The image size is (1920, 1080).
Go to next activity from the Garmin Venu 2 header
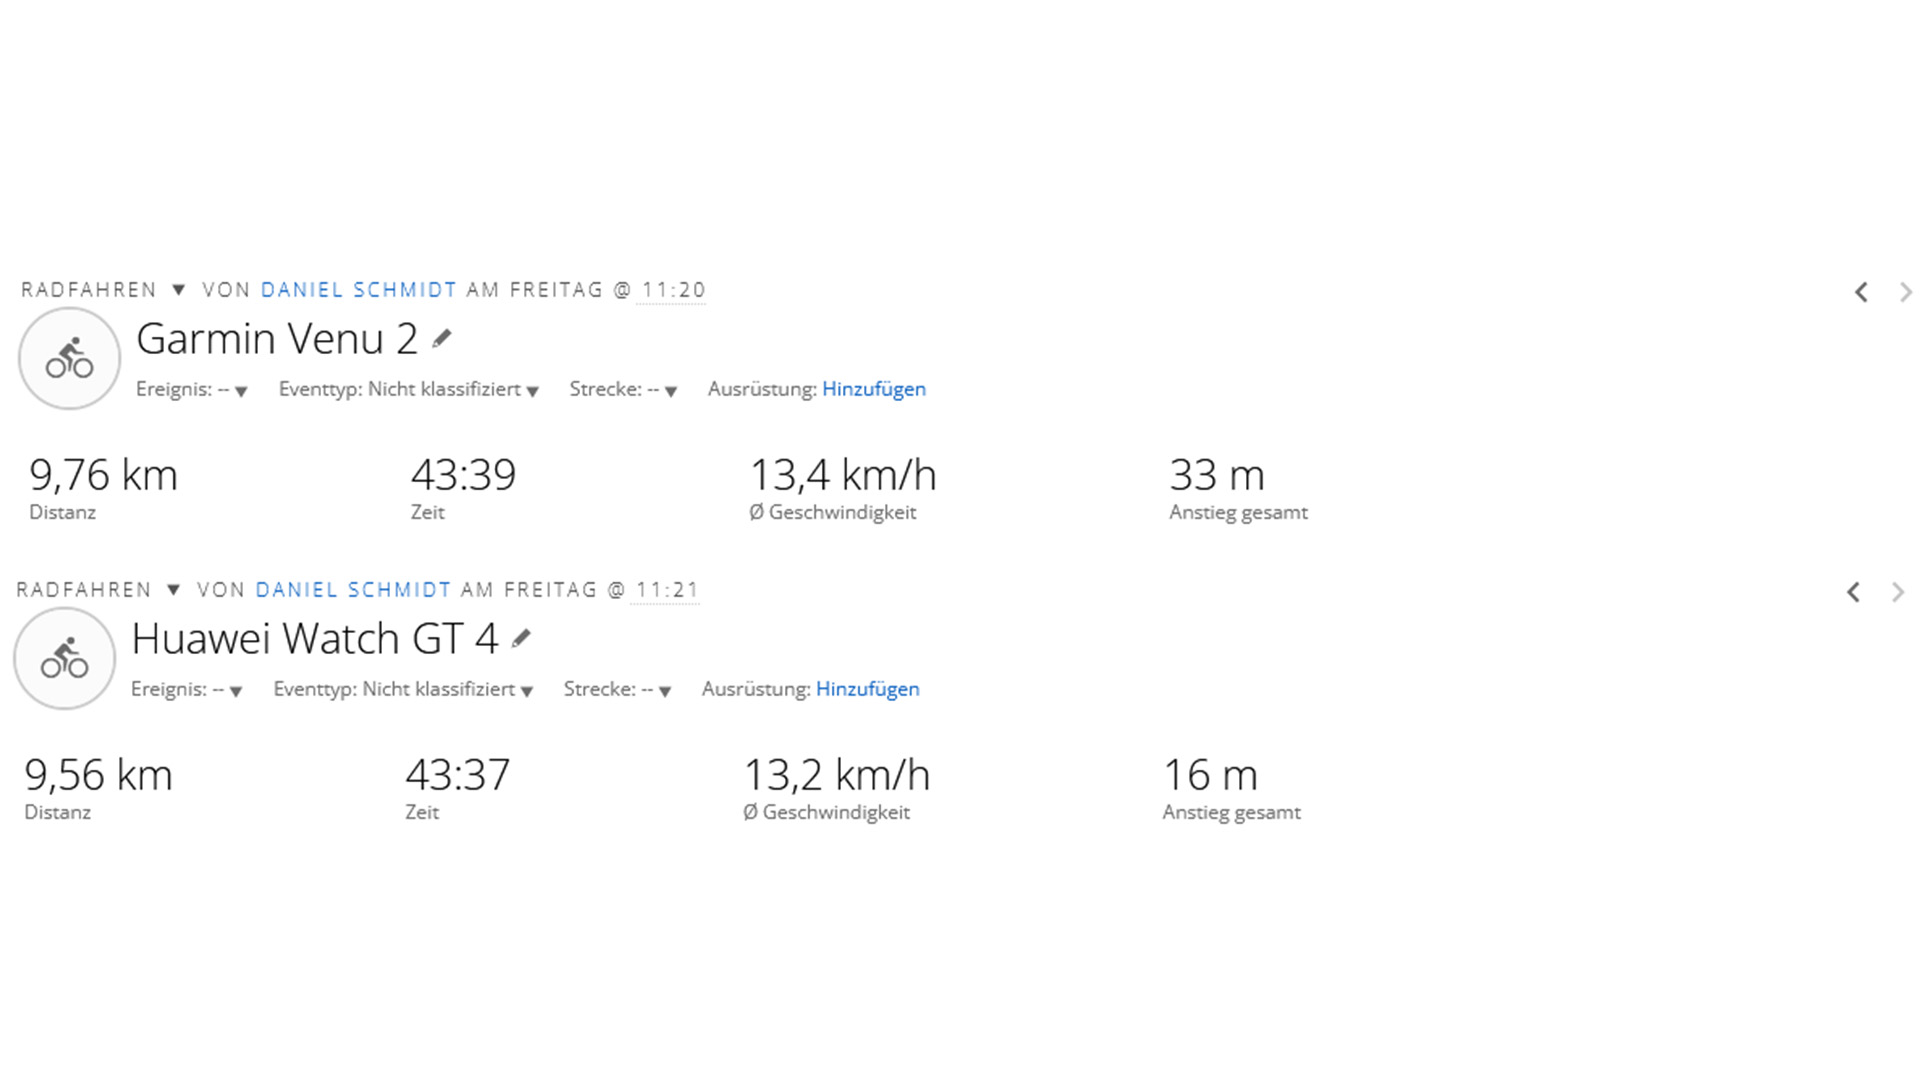(x=1905, y=292)
